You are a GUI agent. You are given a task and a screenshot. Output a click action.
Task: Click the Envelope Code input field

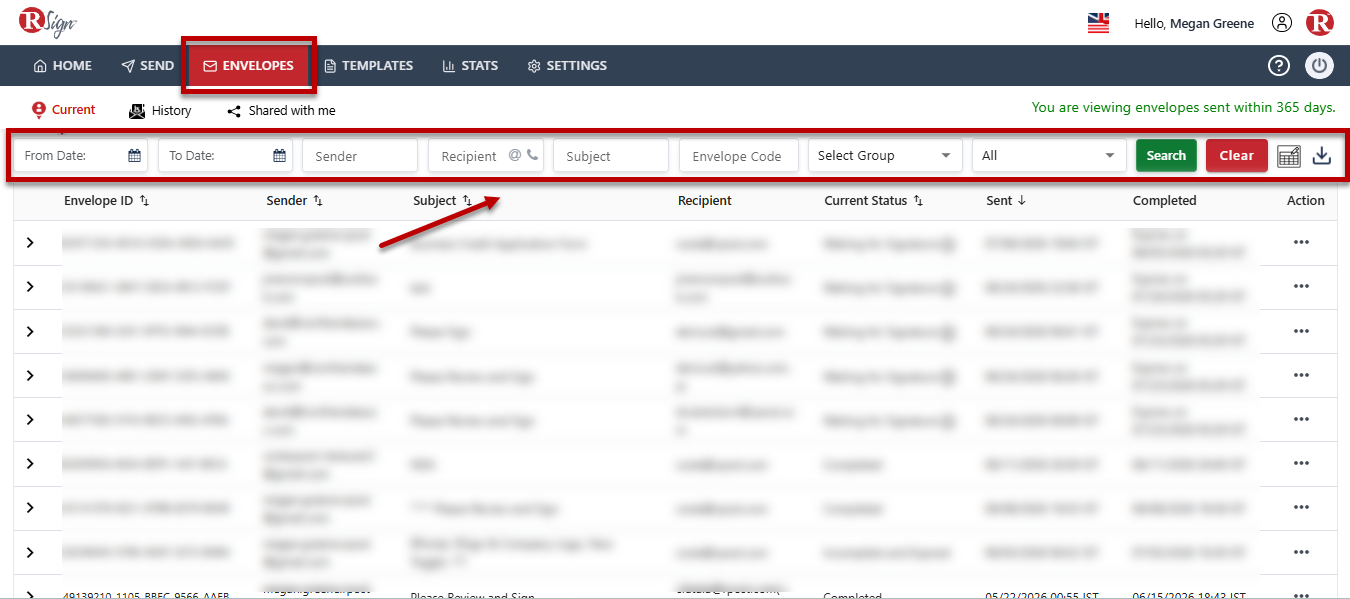739,156
